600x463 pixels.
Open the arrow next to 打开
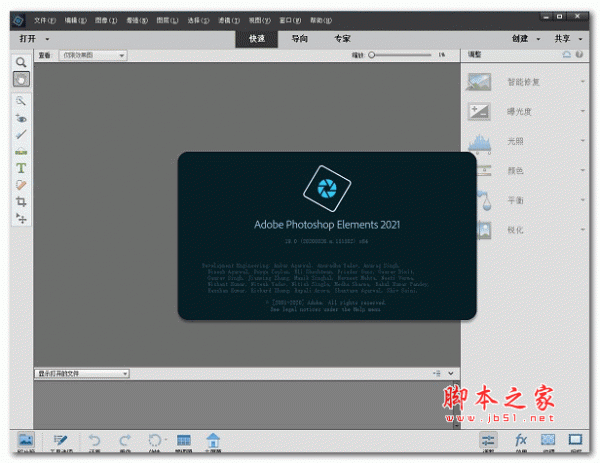(47, 39)
